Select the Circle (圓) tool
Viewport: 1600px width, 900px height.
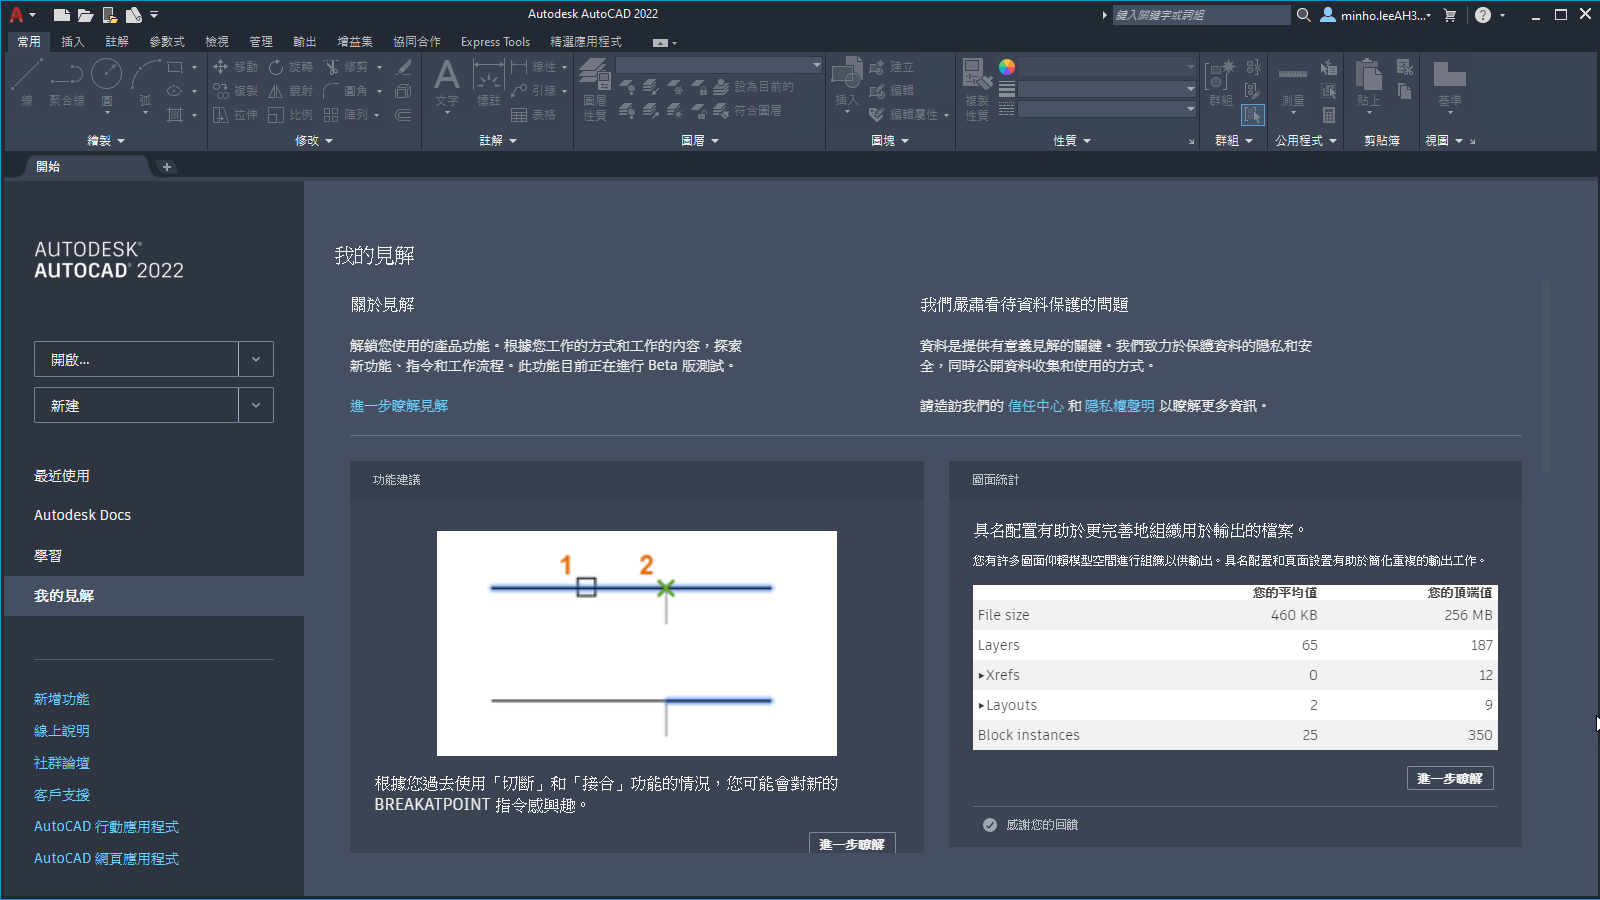[x=107, y=82]
